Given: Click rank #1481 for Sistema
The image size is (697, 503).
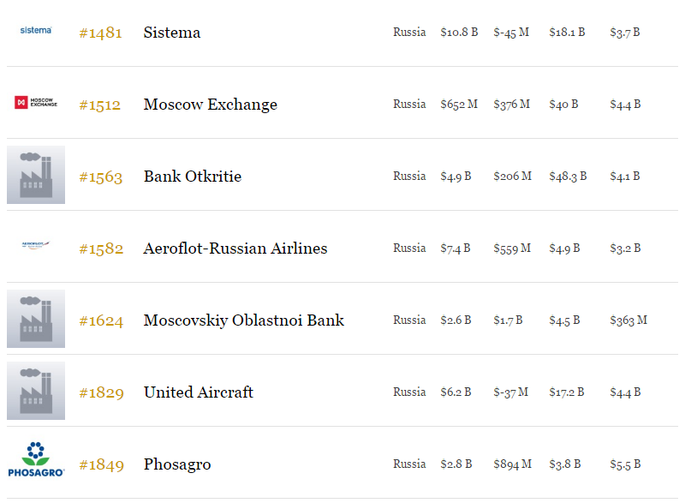Looking at the screenshot, I should click(101, 33).
